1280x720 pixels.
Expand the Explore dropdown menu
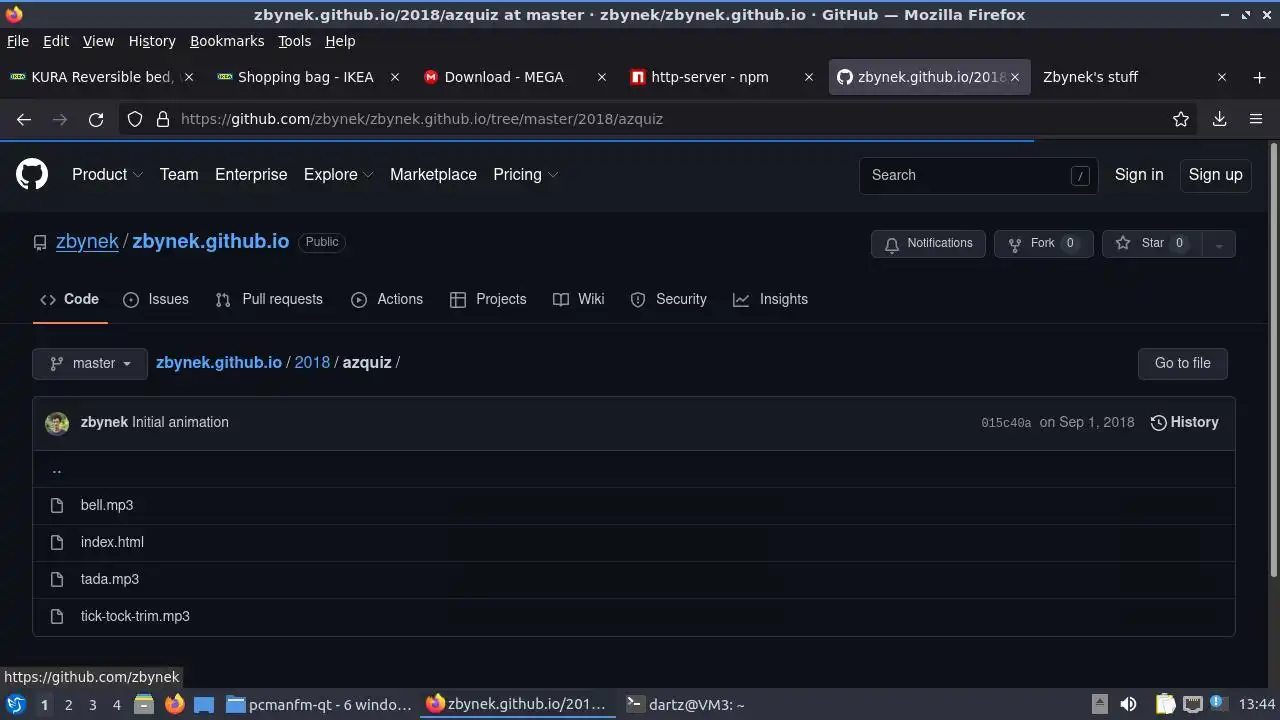tap(338, 175)
